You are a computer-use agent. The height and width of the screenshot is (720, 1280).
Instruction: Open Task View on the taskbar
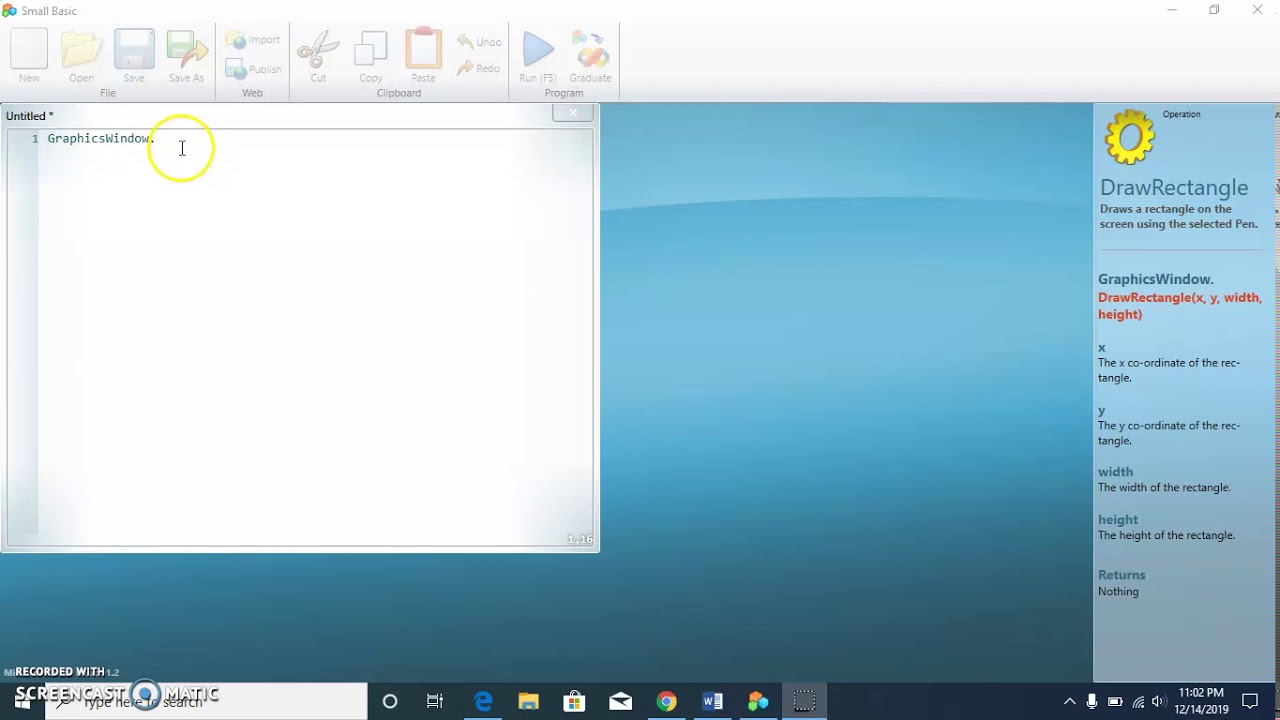pos(435,702)
